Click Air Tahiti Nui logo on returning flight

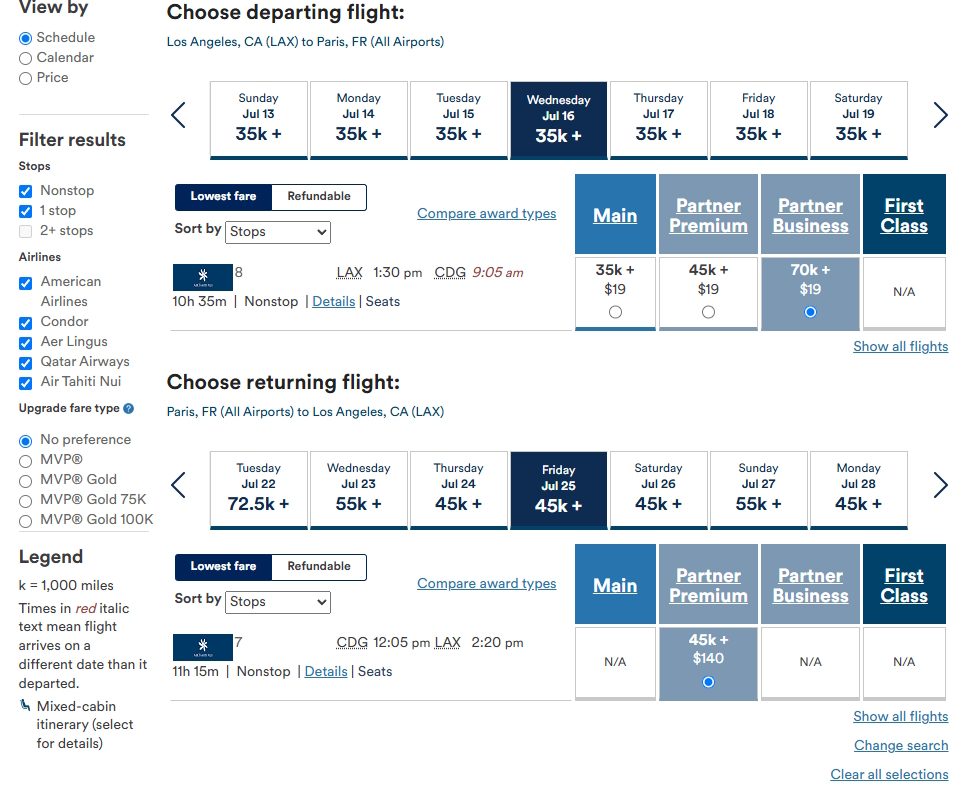[x=202, y=648]
